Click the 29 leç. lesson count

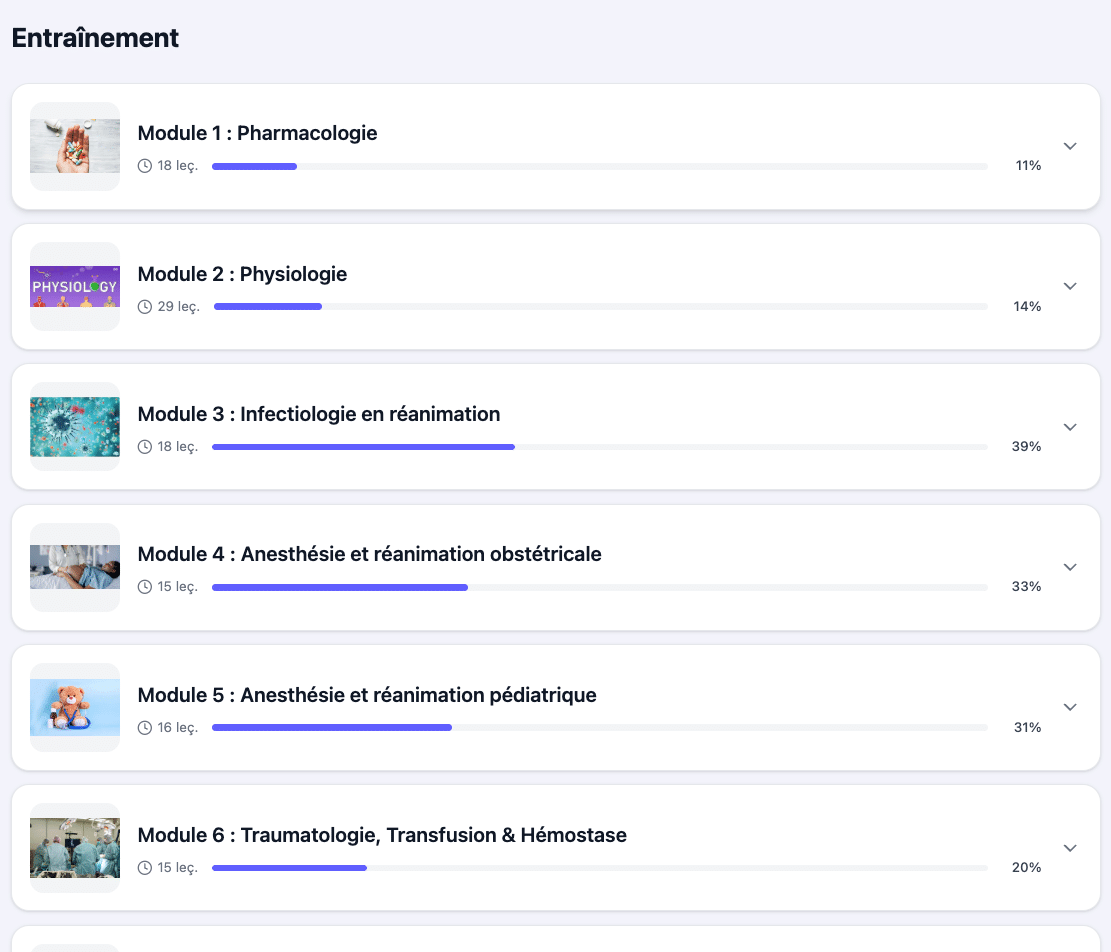(x=179, y=307)
